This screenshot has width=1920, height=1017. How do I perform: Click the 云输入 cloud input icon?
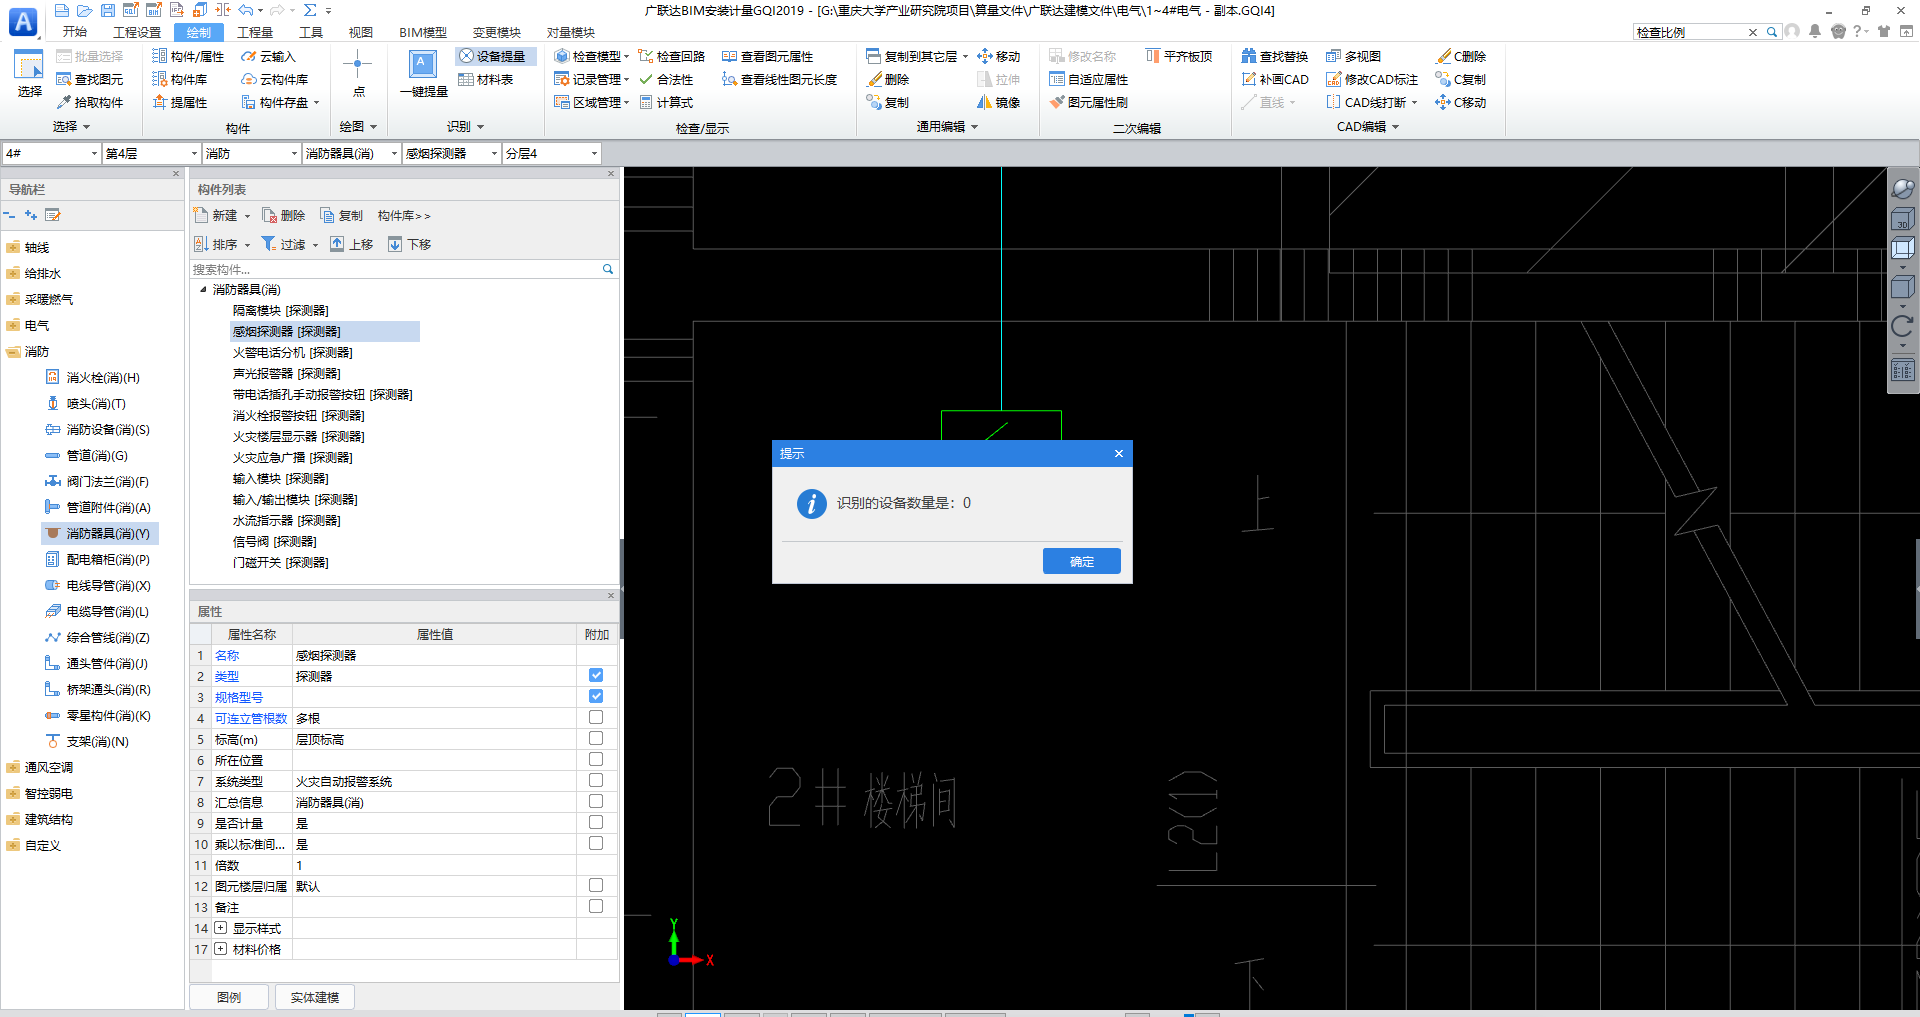point(268,57)
